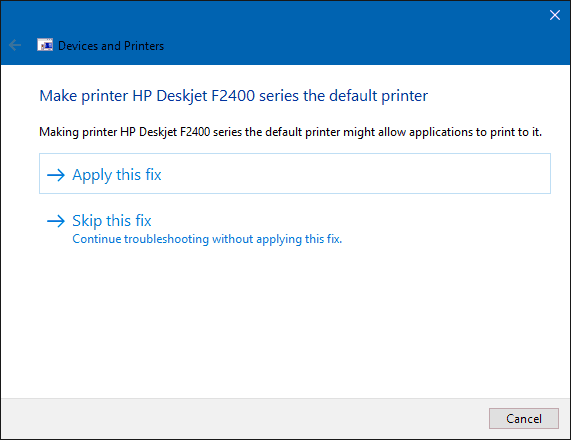
Task: Click 'default printer' in the blue heading
Action: tap(378, 96)
